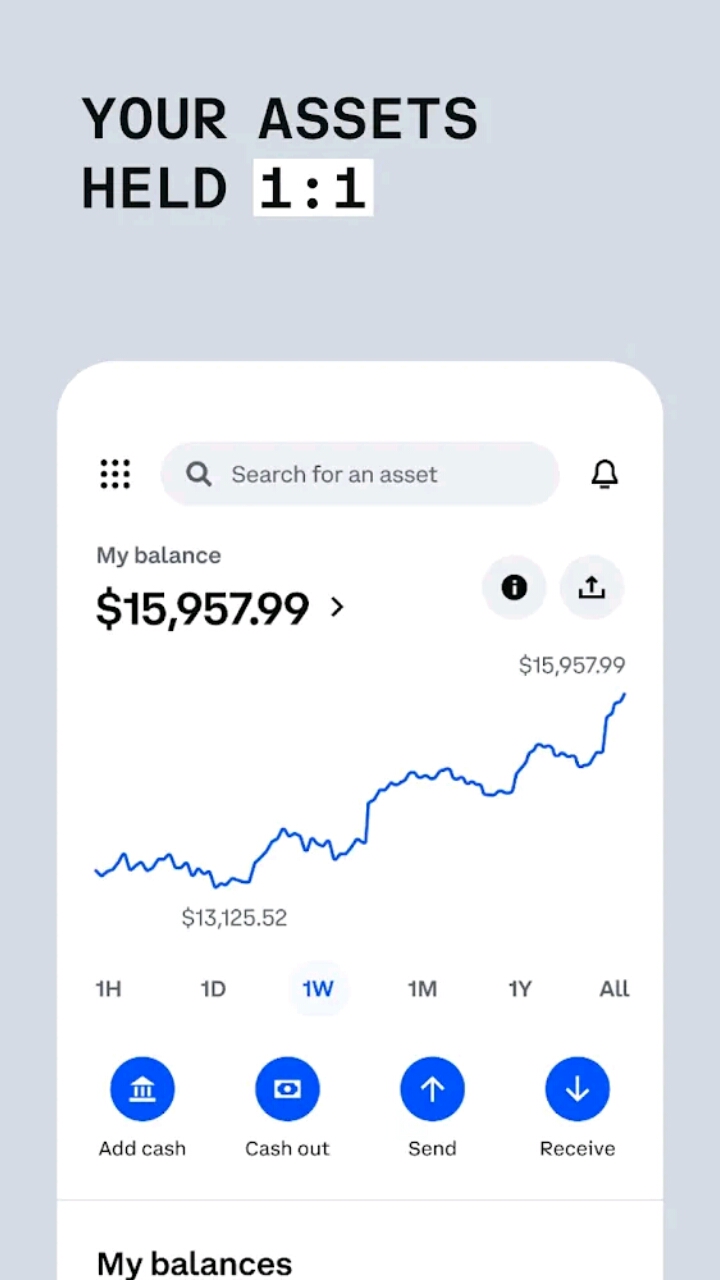The width and height of the screenshot is (720, 1280).
Task: Tap the $15,957.99 balance amount
Action: (203, 608)
